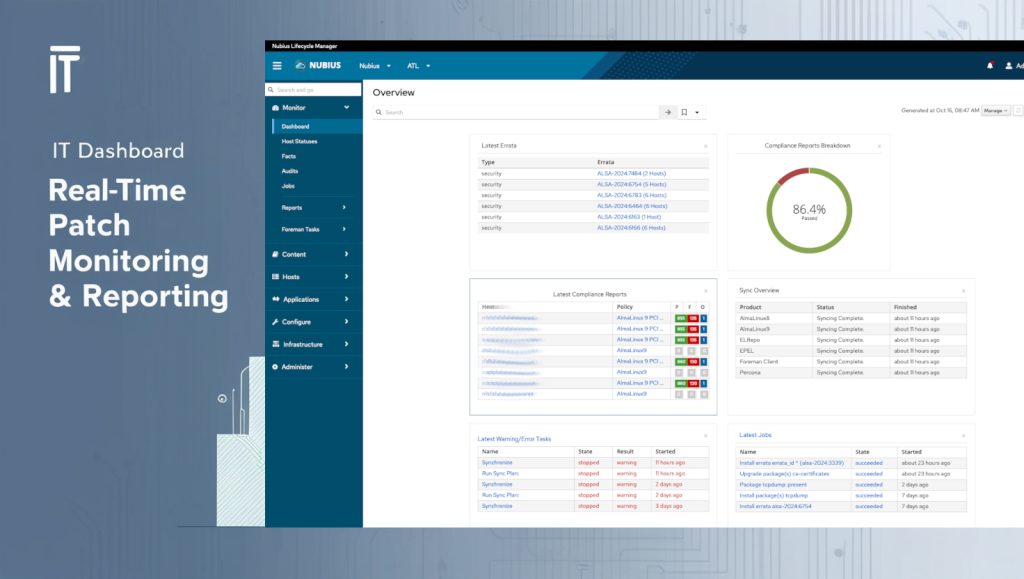
Task: Open erratum ALSA-2024:7484 (2 Hosts)
Action: click(632, 174)
